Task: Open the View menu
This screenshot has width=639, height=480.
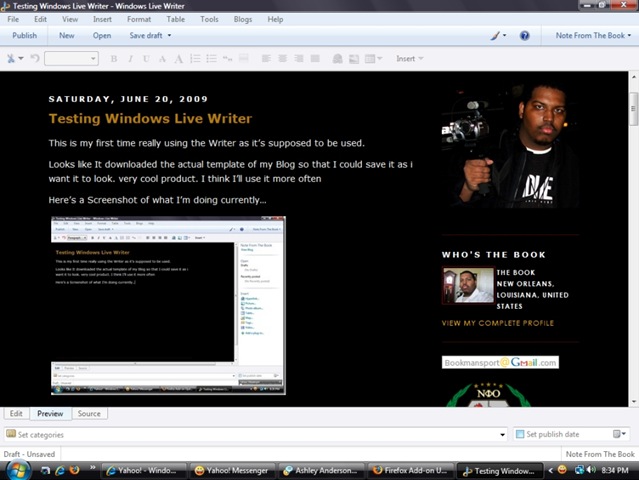Action: pos(70,19)
